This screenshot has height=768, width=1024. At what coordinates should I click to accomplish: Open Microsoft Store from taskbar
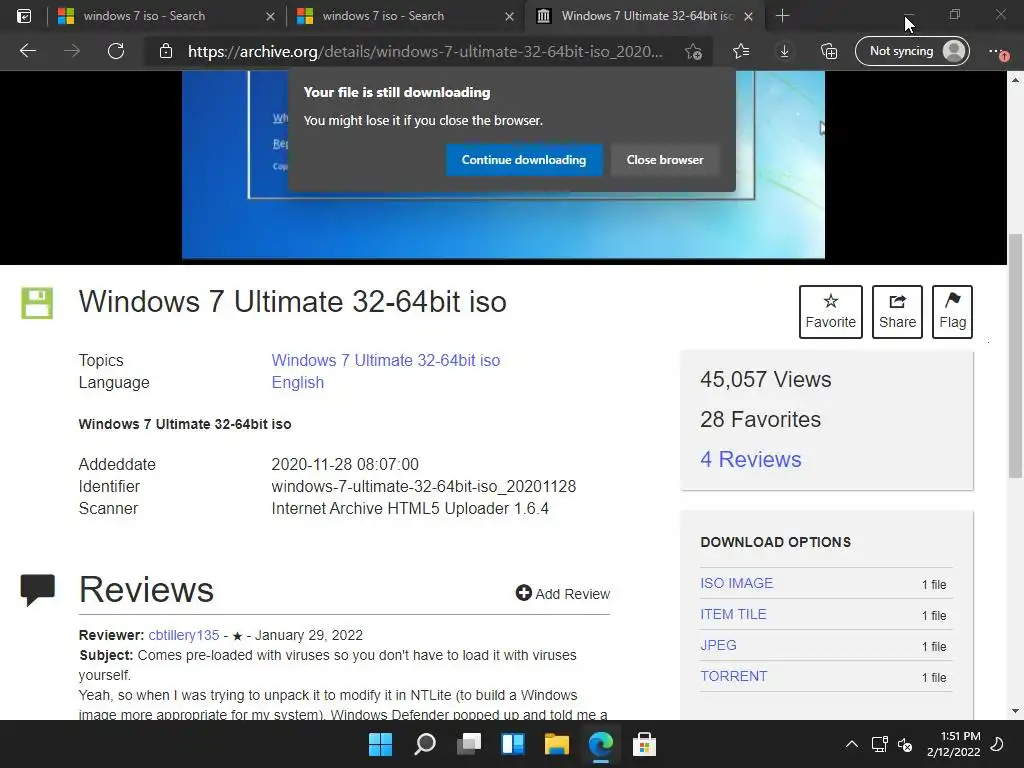point(645,744)
